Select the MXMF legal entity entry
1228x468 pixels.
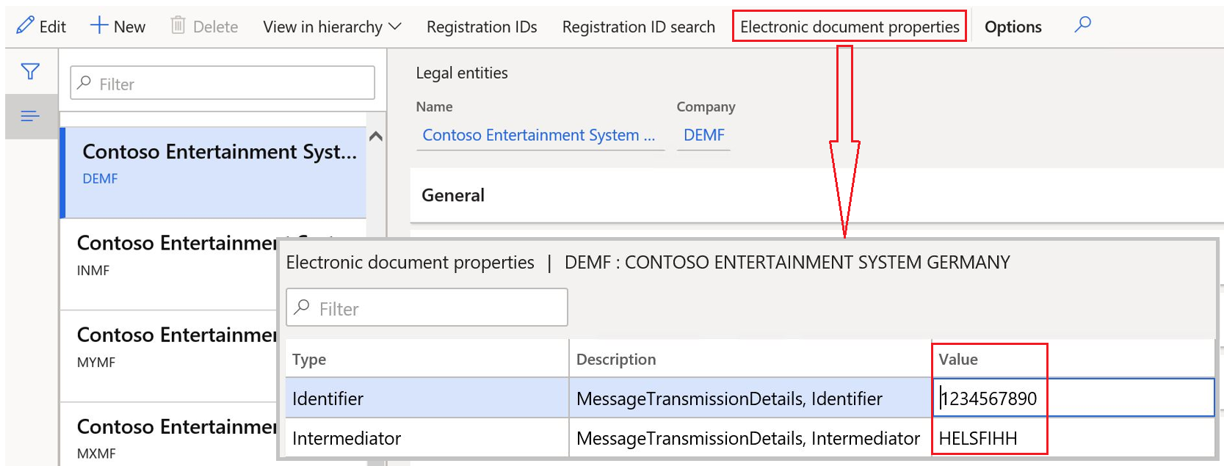(x=168, y=436)
